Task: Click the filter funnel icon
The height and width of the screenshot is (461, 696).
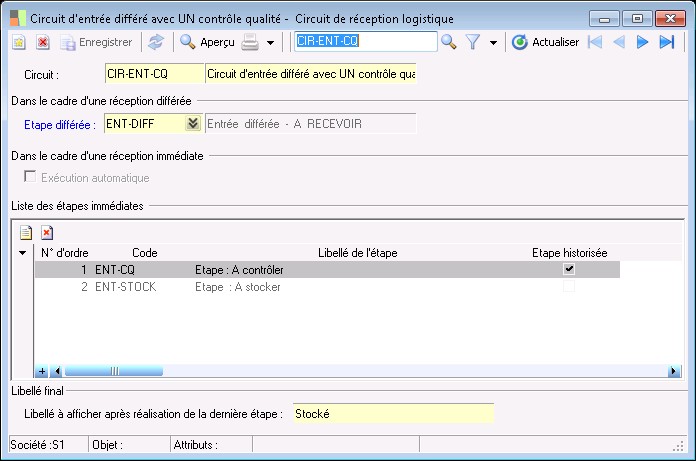Action: pyautogui.click(x=473, y=43)
